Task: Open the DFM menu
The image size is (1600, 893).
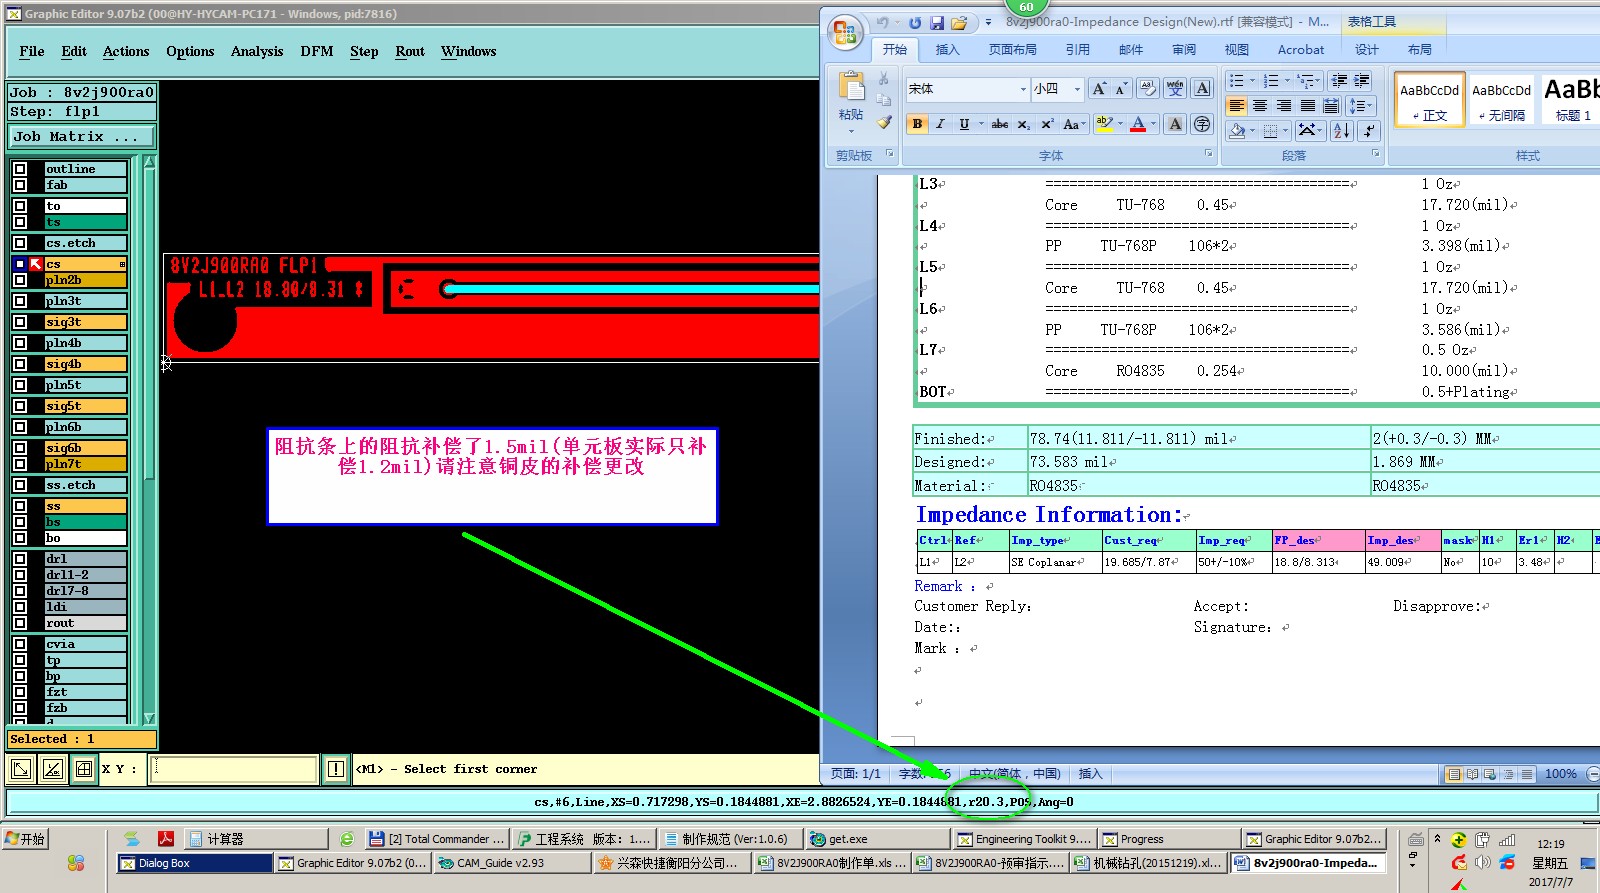Action: 317,52
